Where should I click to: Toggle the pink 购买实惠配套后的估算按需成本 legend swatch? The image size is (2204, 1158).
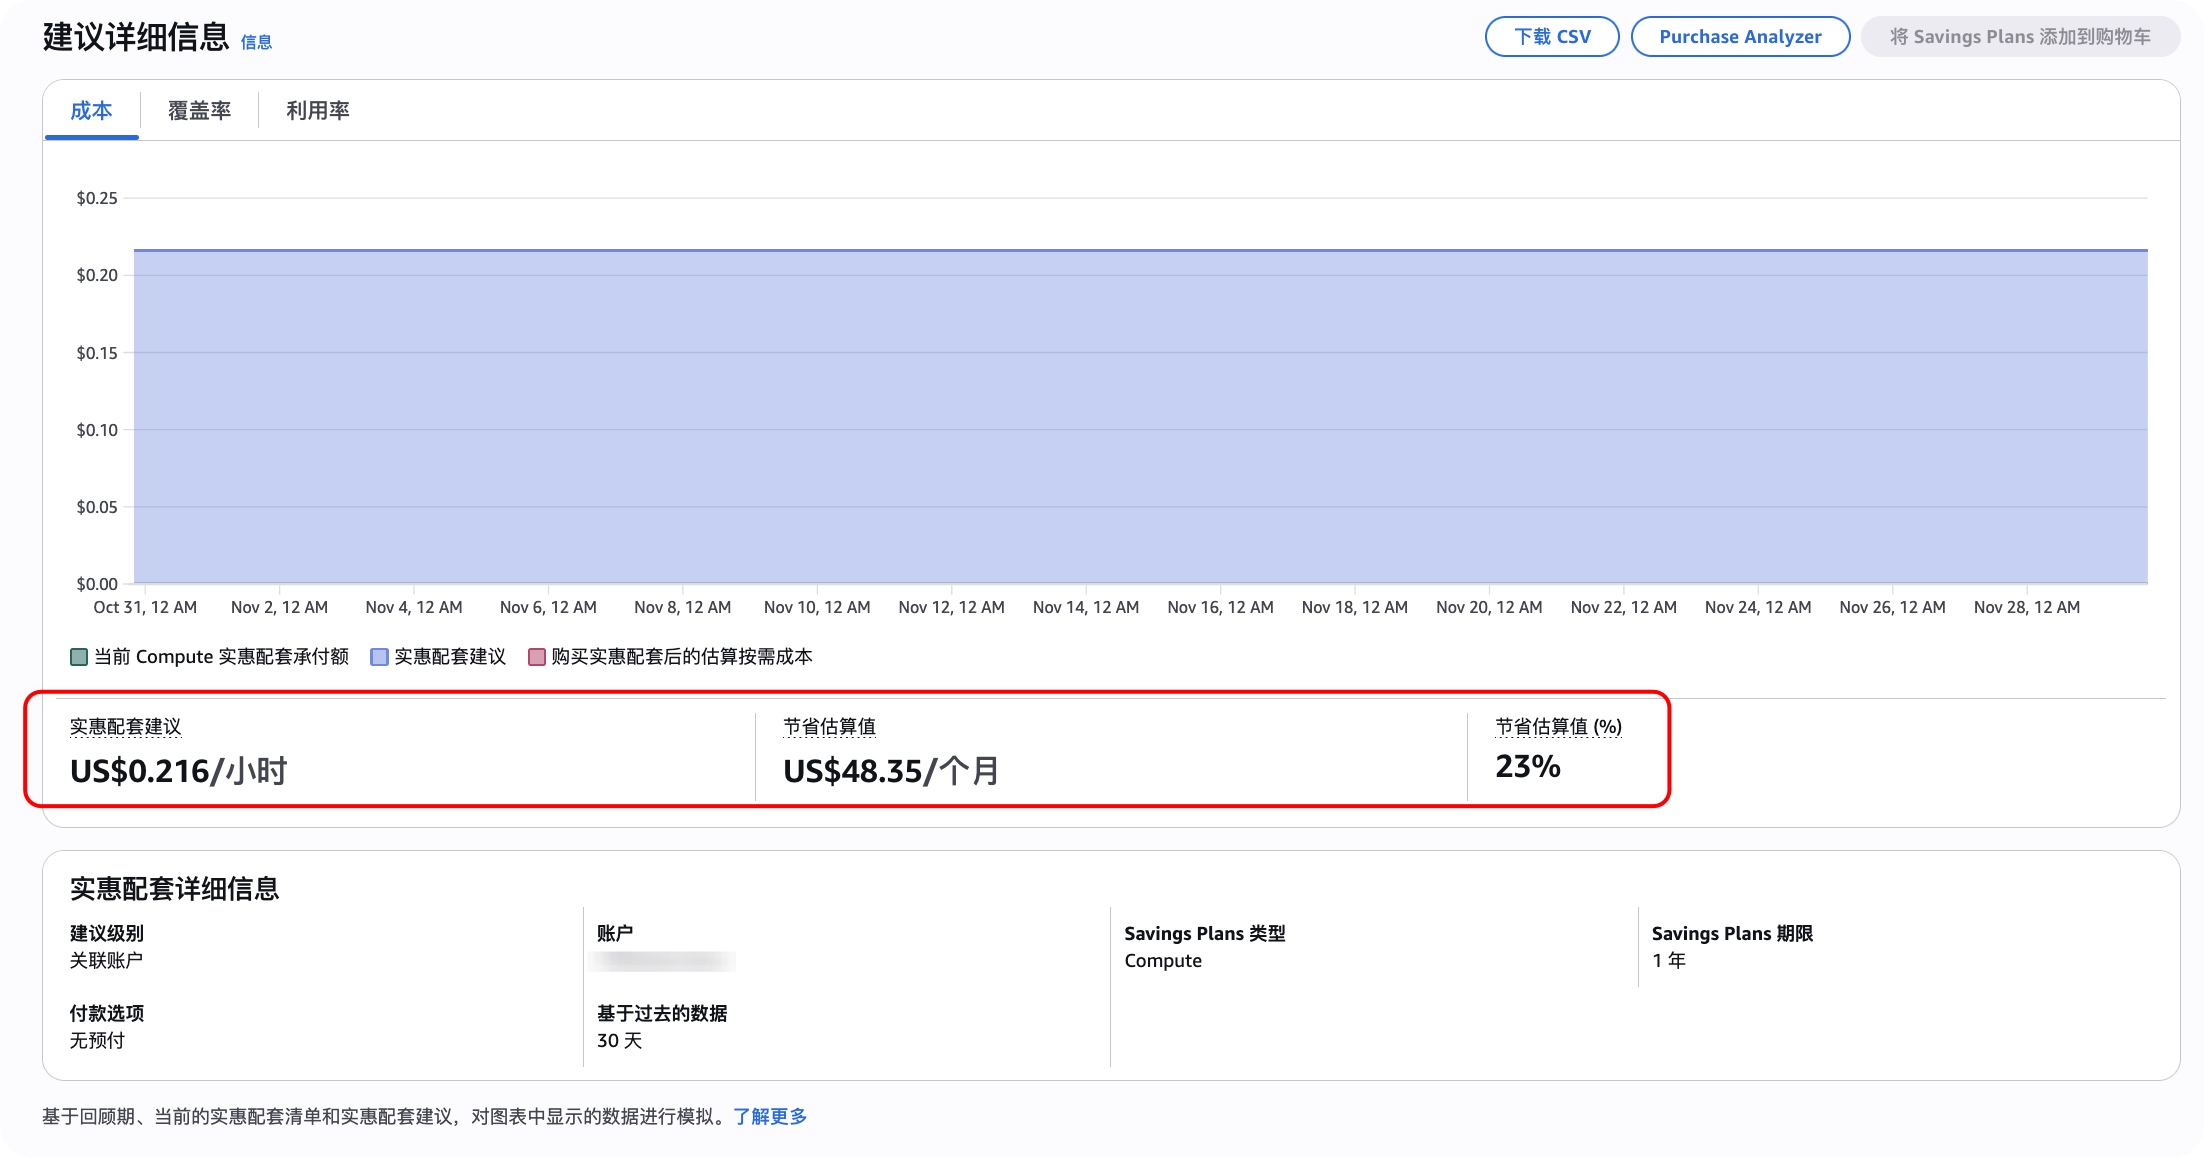[x=537, y=657]
